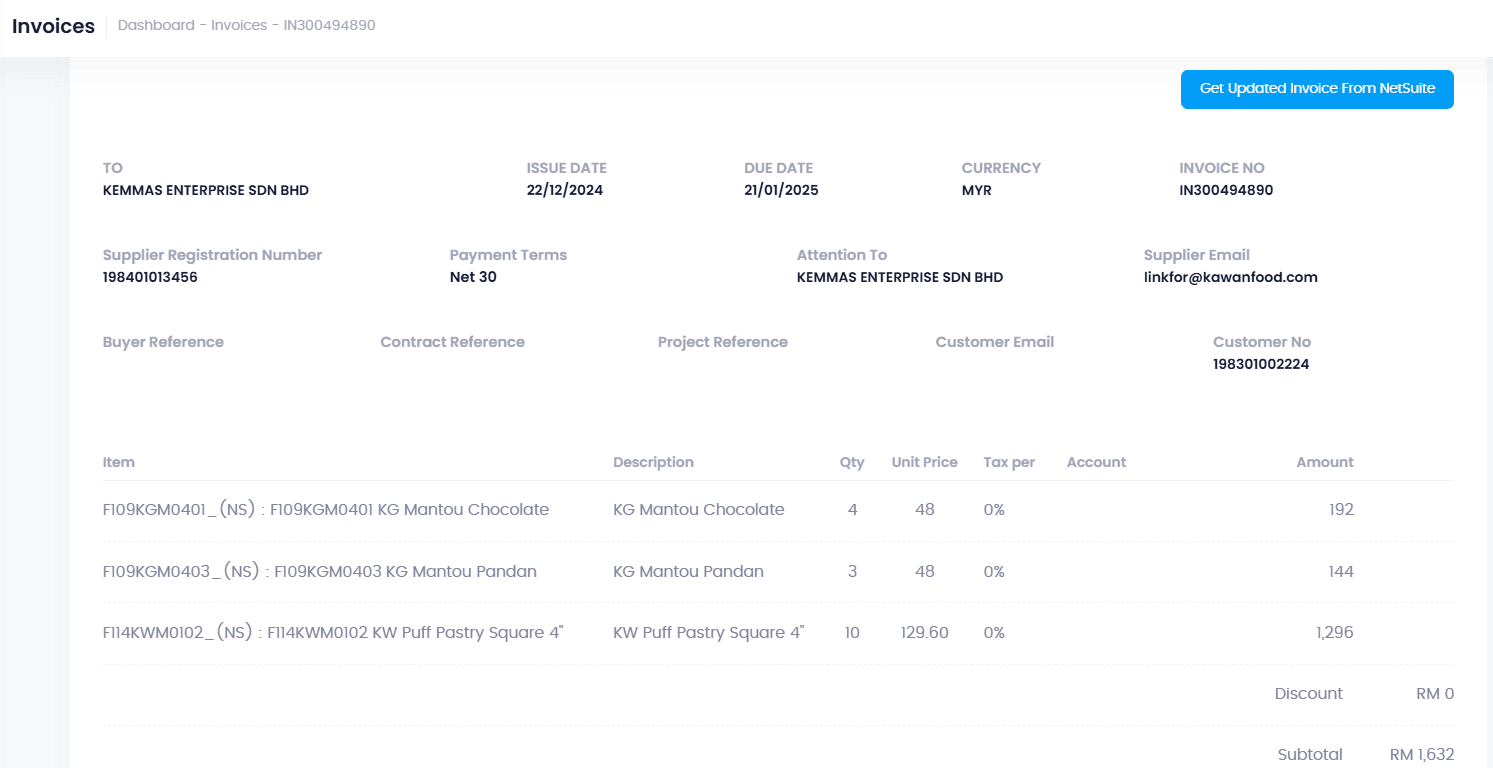Click the Qty column header
Screen dimensions: 1493x768
[x=852, y=462]
